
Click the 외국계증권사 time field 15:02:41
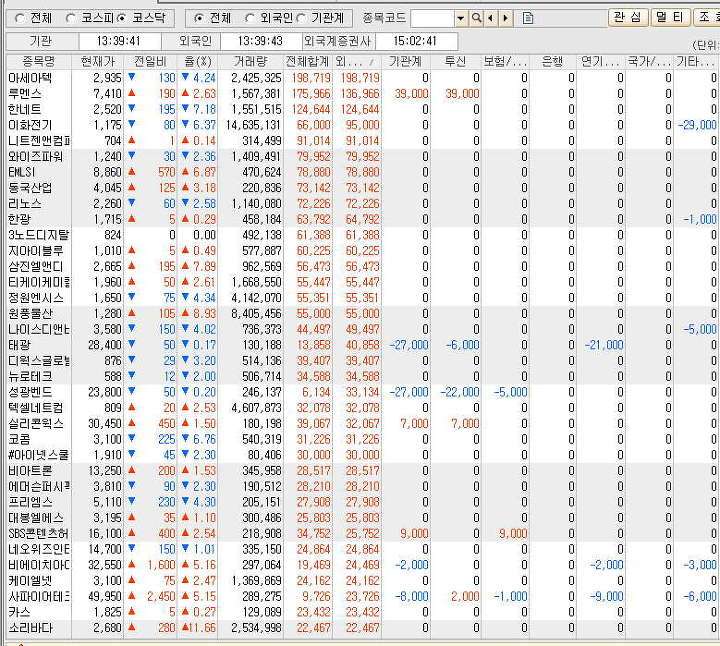pos(415,41)
